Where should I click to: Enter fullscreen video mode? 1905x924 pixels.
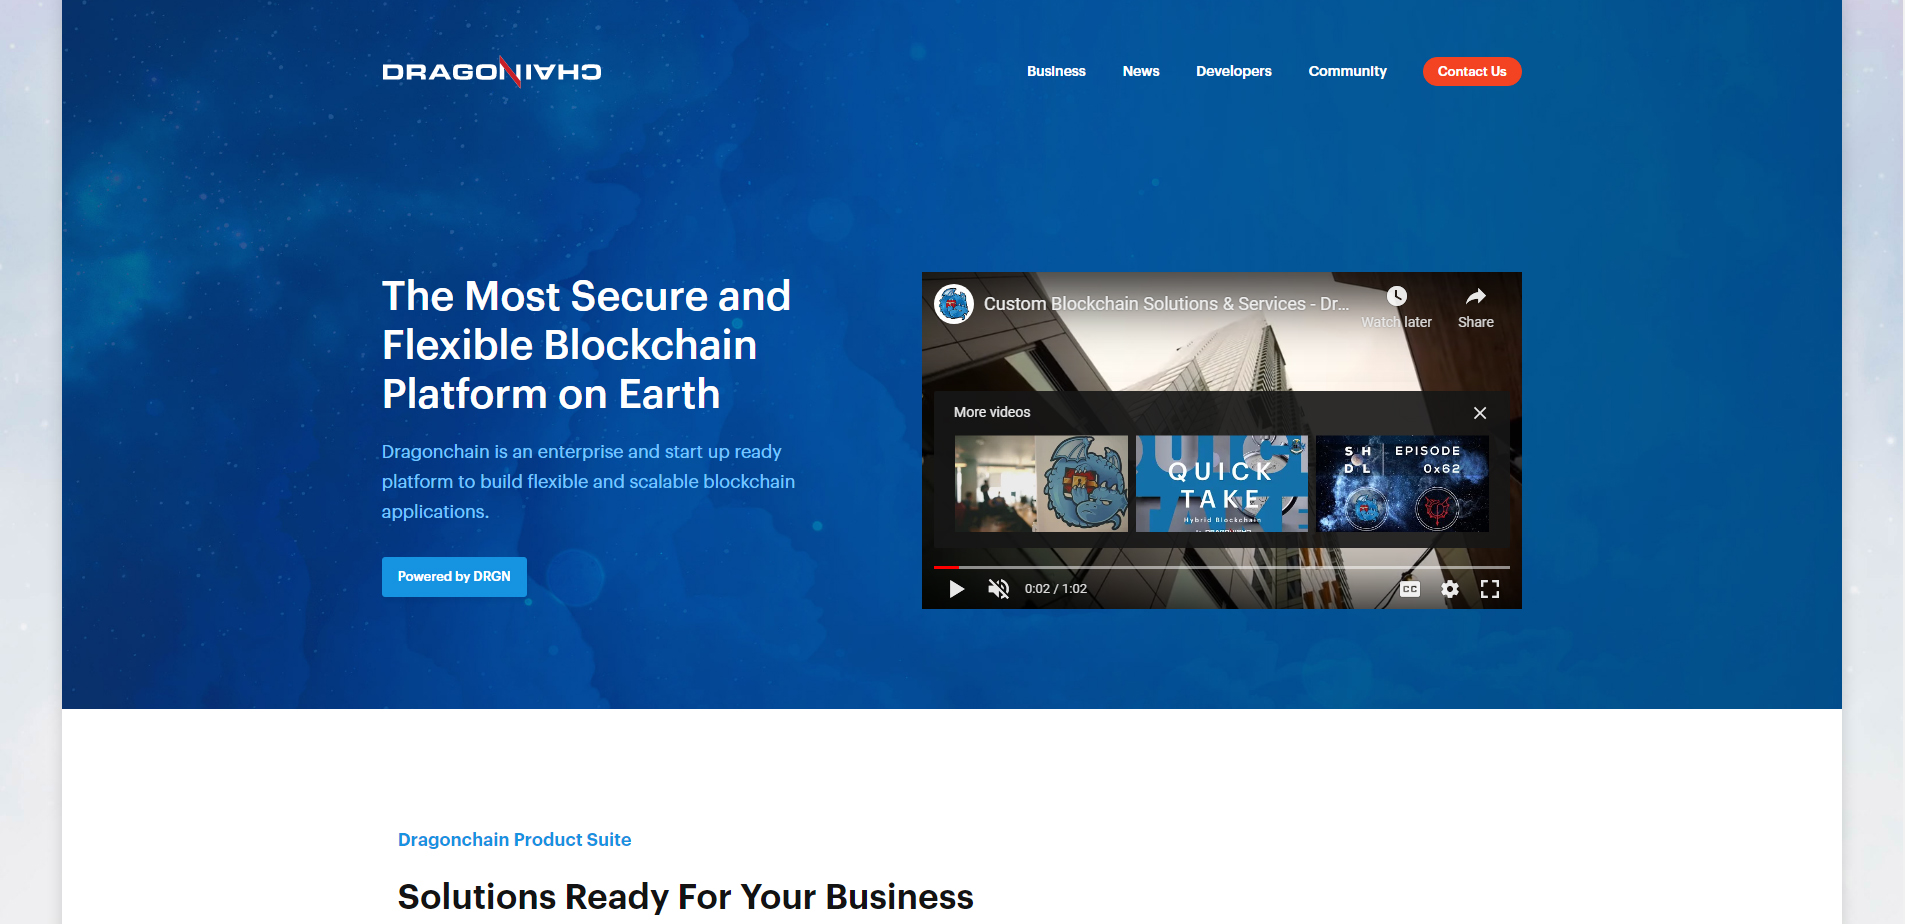(1490, 589)
